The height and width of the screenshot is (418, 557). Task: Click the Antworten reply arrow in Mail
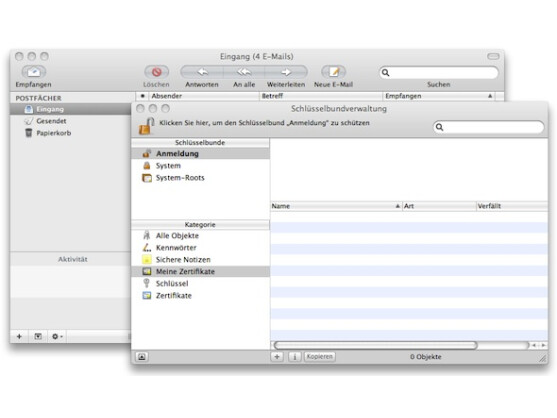click(202, 72)
